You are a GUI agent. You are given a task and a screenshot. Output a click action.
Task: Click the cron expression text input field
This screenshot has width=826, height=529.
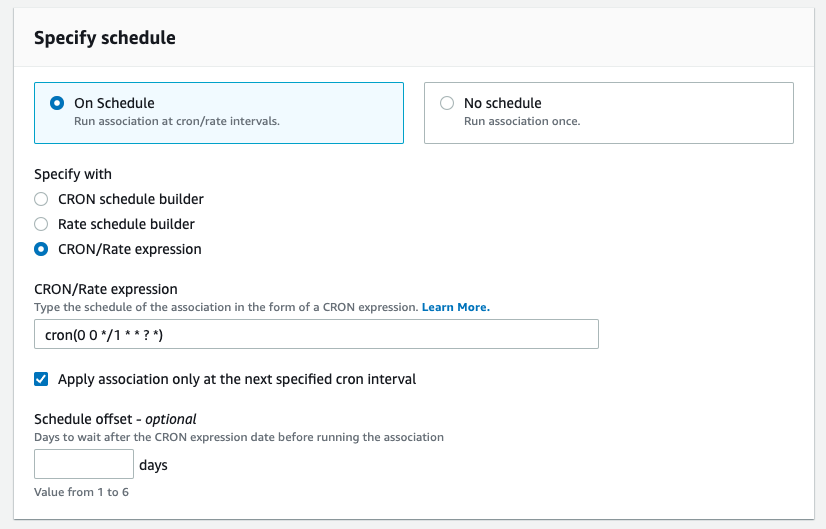(x=316, y=334)
